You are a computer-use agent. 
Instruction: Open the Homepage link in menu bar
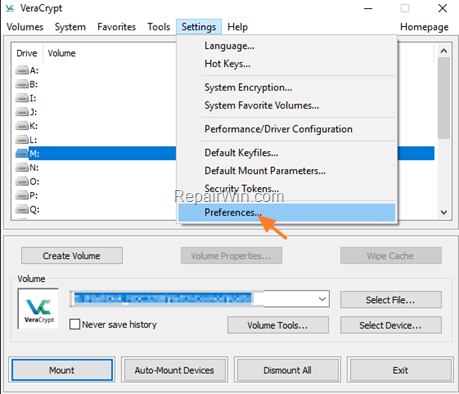[x=424, y=27]
